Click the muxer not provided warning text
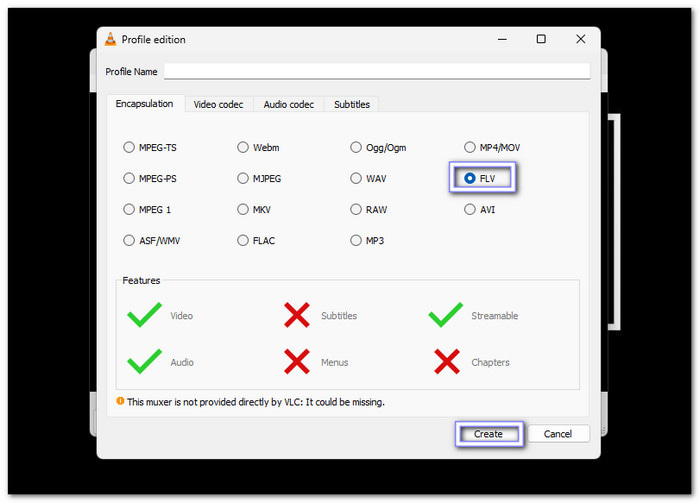The width and height of the screenshot is (700, 503). (256, 402)
